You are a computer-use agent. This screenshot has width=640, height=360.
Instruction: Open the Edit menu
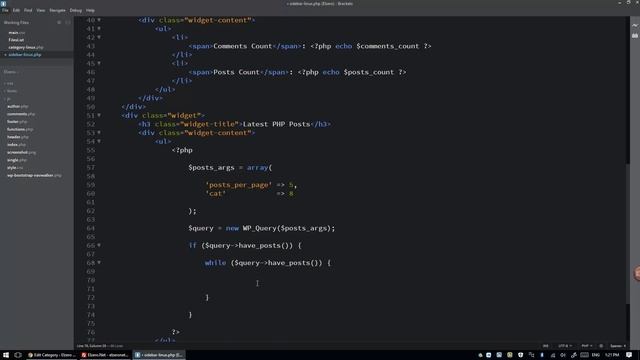16,10
